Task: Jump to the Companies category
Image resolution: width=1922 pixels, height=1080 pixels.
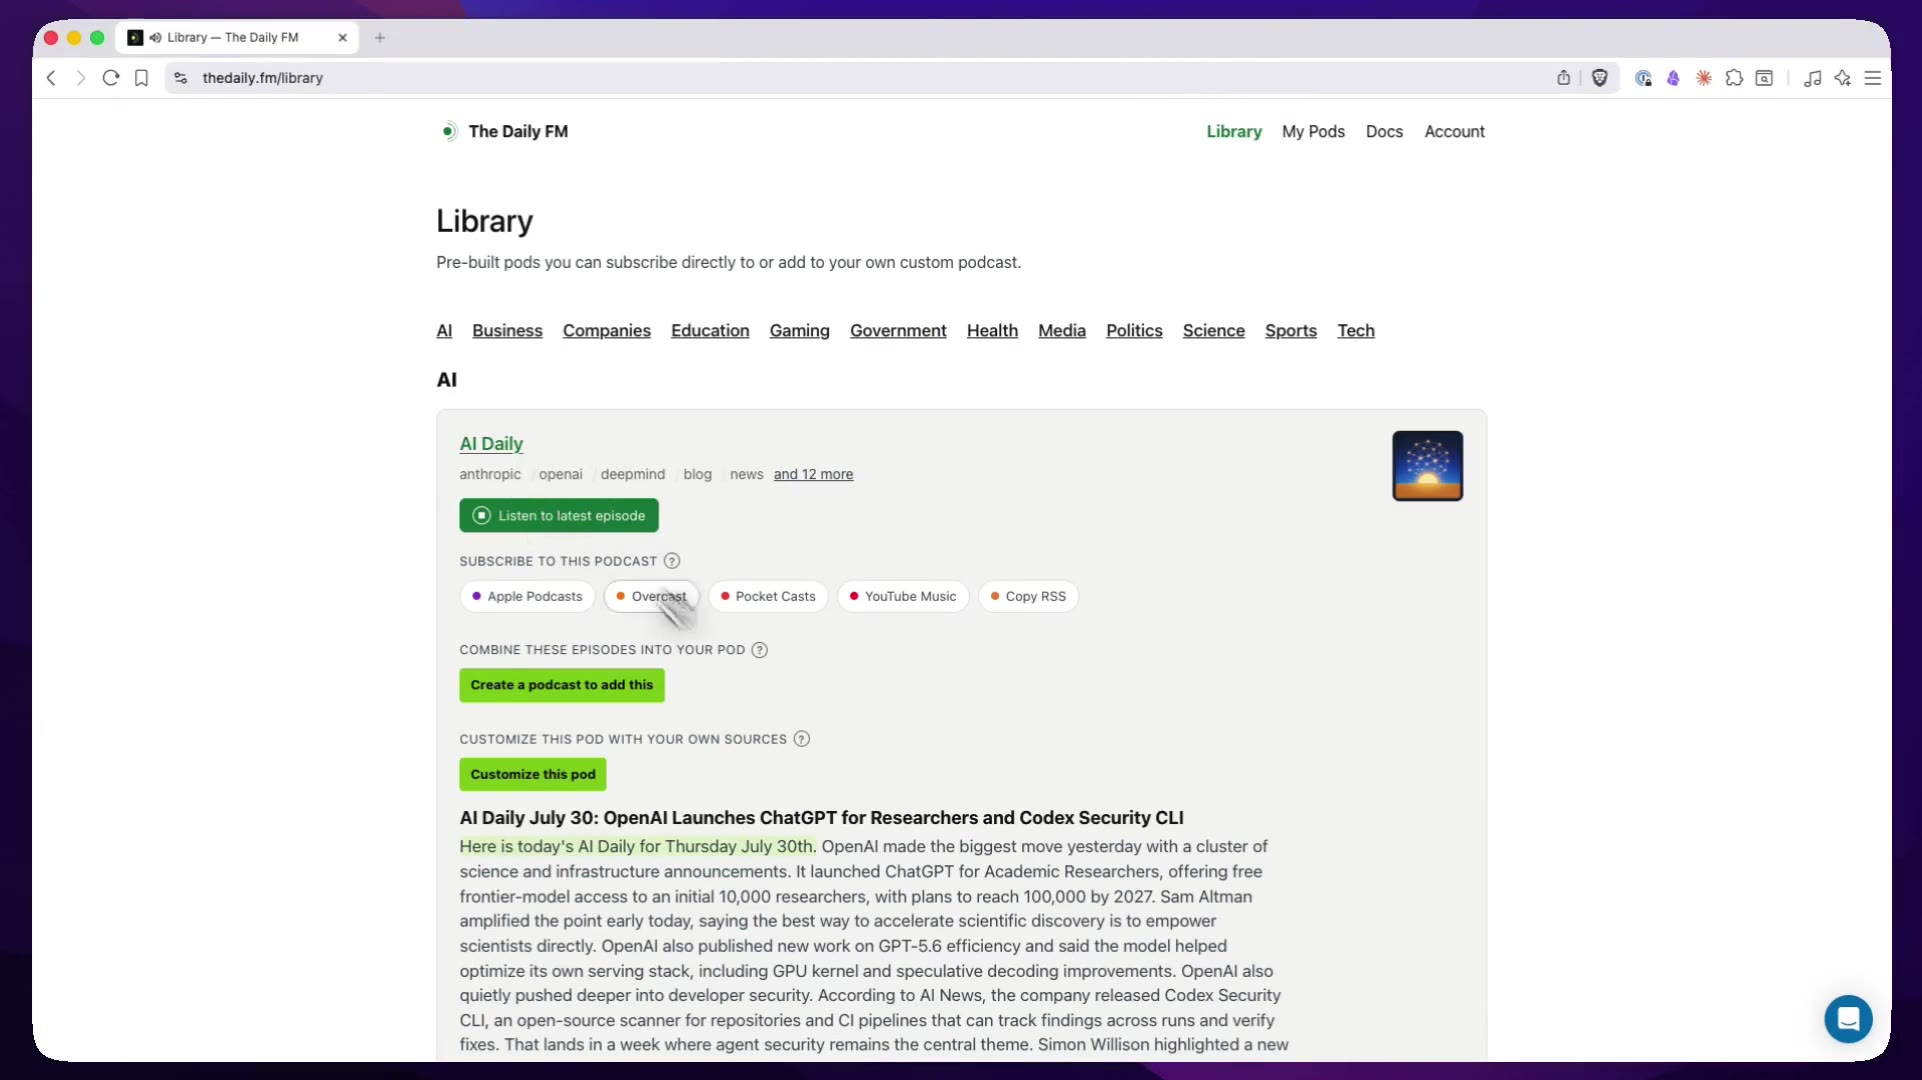Action: 607,331
